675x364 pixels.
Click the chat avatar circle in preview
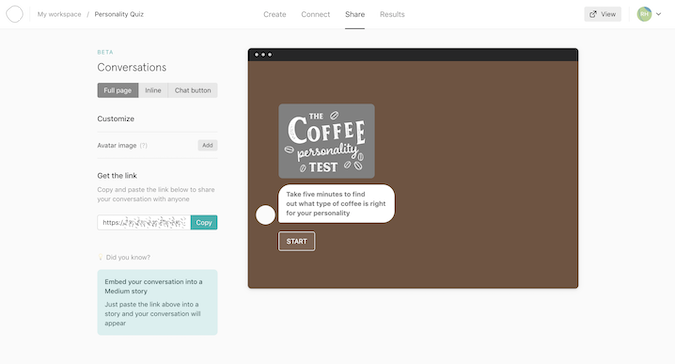[x=265, y=215]
